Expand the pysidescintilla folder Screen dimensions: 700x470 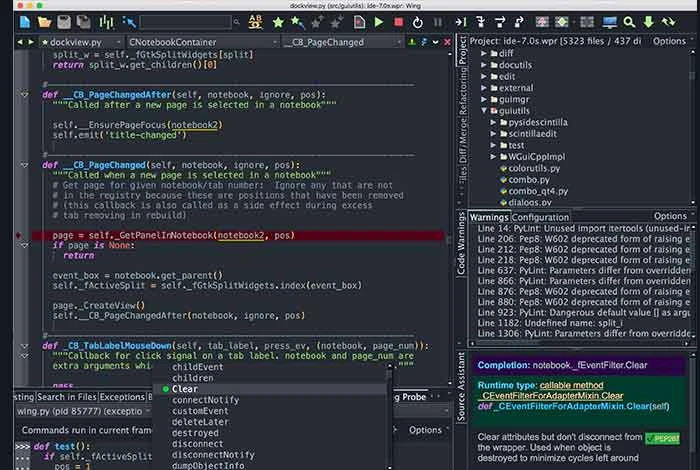[493, 122]
